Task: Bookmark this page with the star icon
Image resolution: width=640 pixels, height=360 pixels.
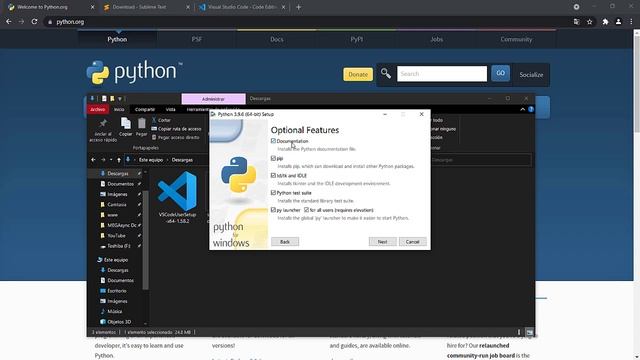Action: pos(589,22)
